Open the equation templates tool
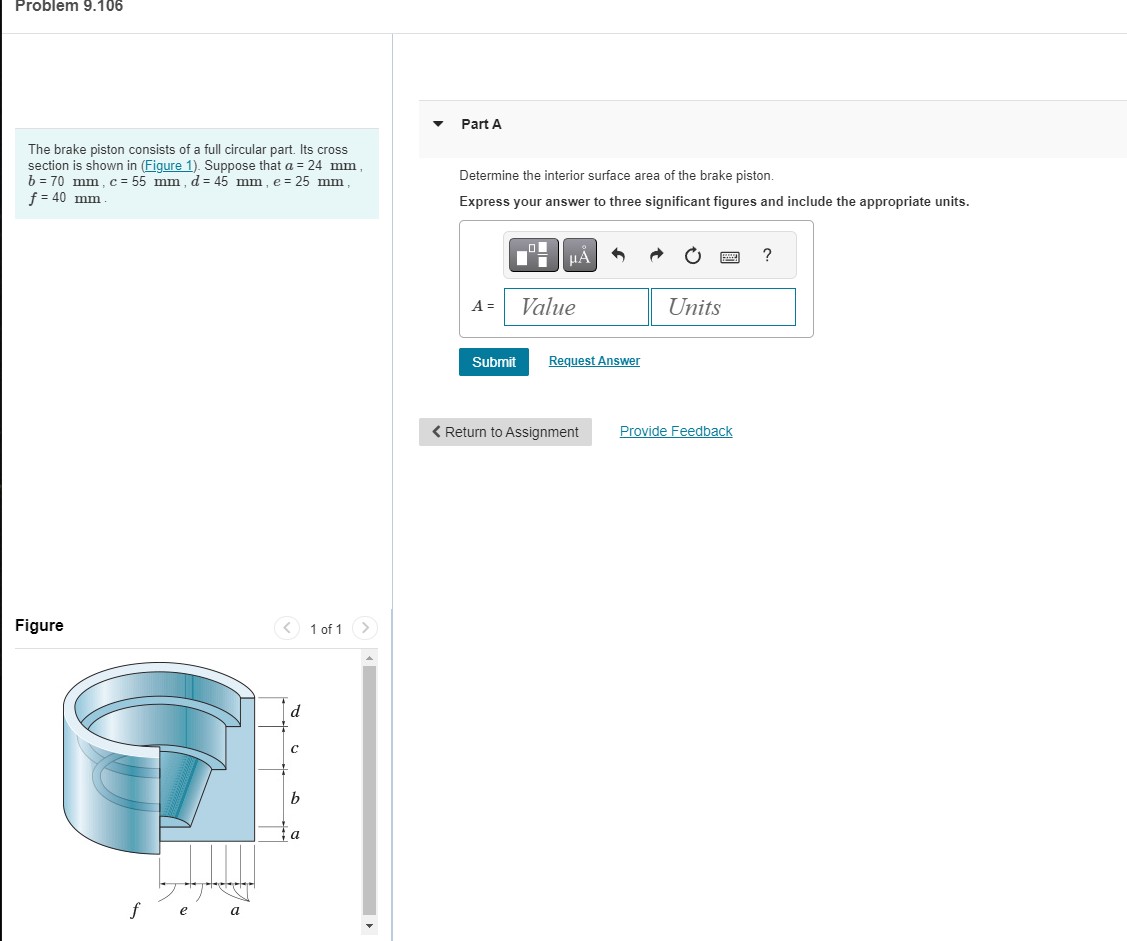This screenshot has height=941, width=1127. [533, 255]
